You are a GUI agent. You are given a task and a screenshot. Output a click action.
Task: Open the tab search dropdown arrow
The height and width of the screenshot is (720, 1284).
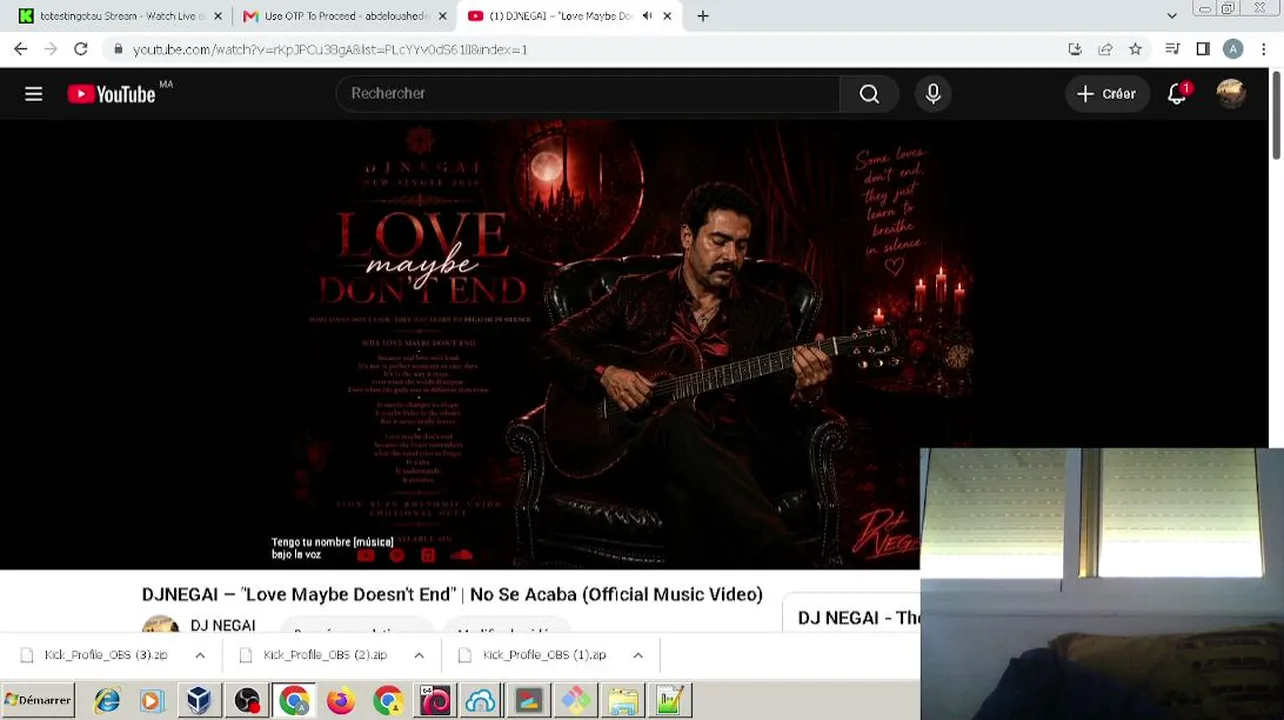(1172, 16)
